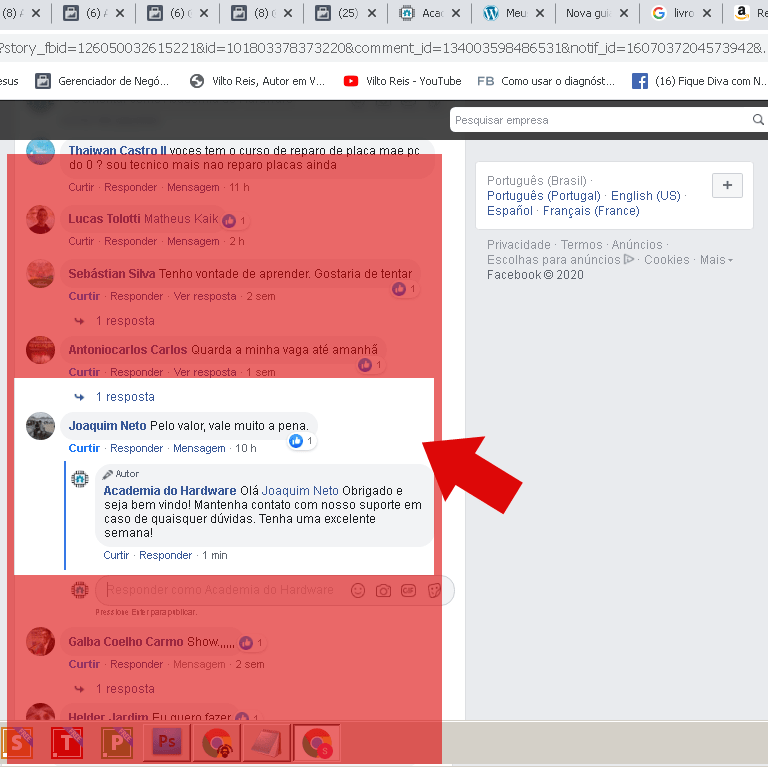The height and width of the screenshot is (768, 768).
Task: Click Curtir on Joaquim Neto's comment
Action: (84, 448)
